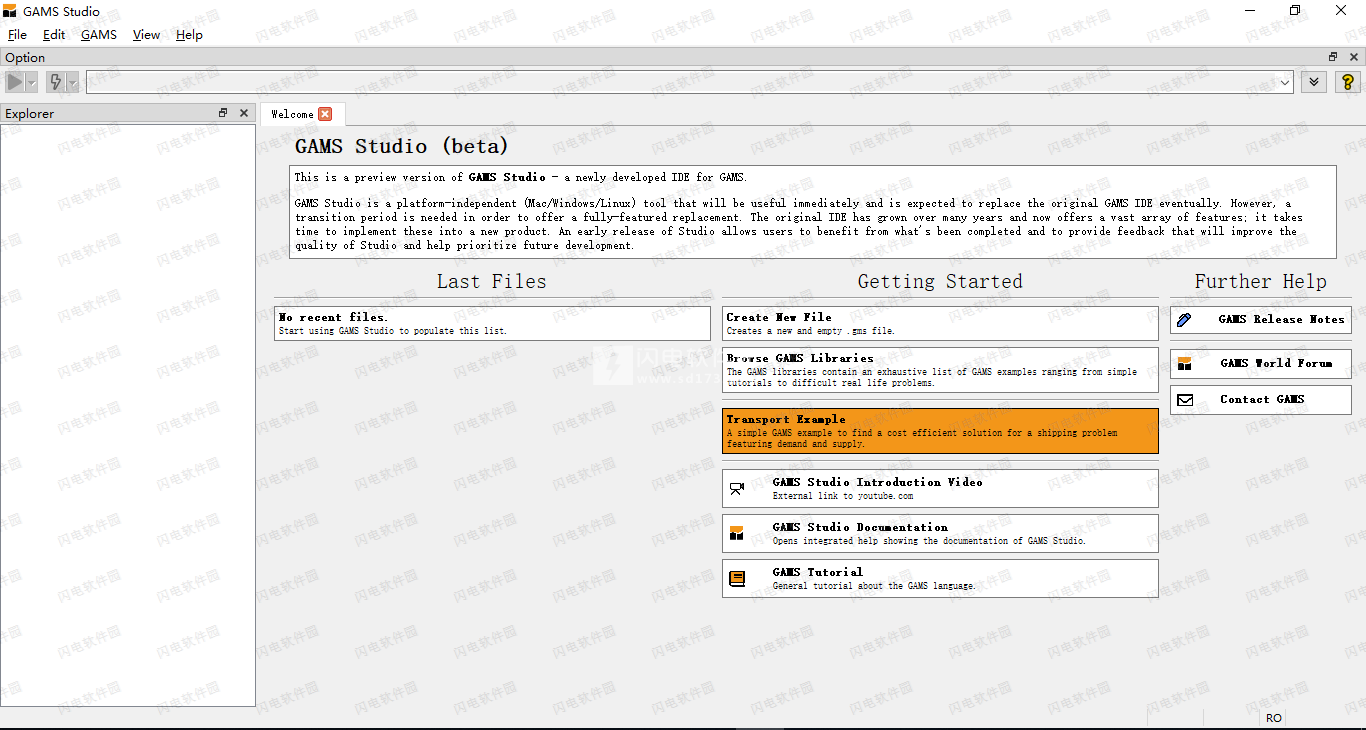Viewport: 1366px width, 730px height.
Task: Click the Last Files heading
Action: [492, 282]
